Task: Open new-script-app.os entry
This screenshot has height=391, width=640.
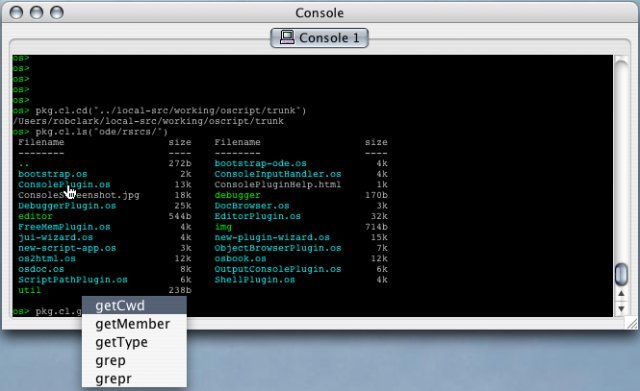Action: [67, 248]
